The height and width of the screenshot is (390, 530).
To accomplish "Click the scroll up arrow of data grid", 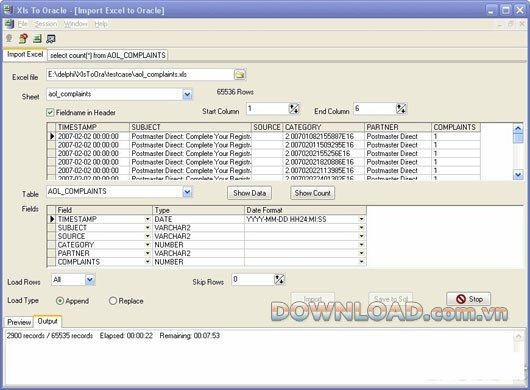I will [x=518, y=128].
